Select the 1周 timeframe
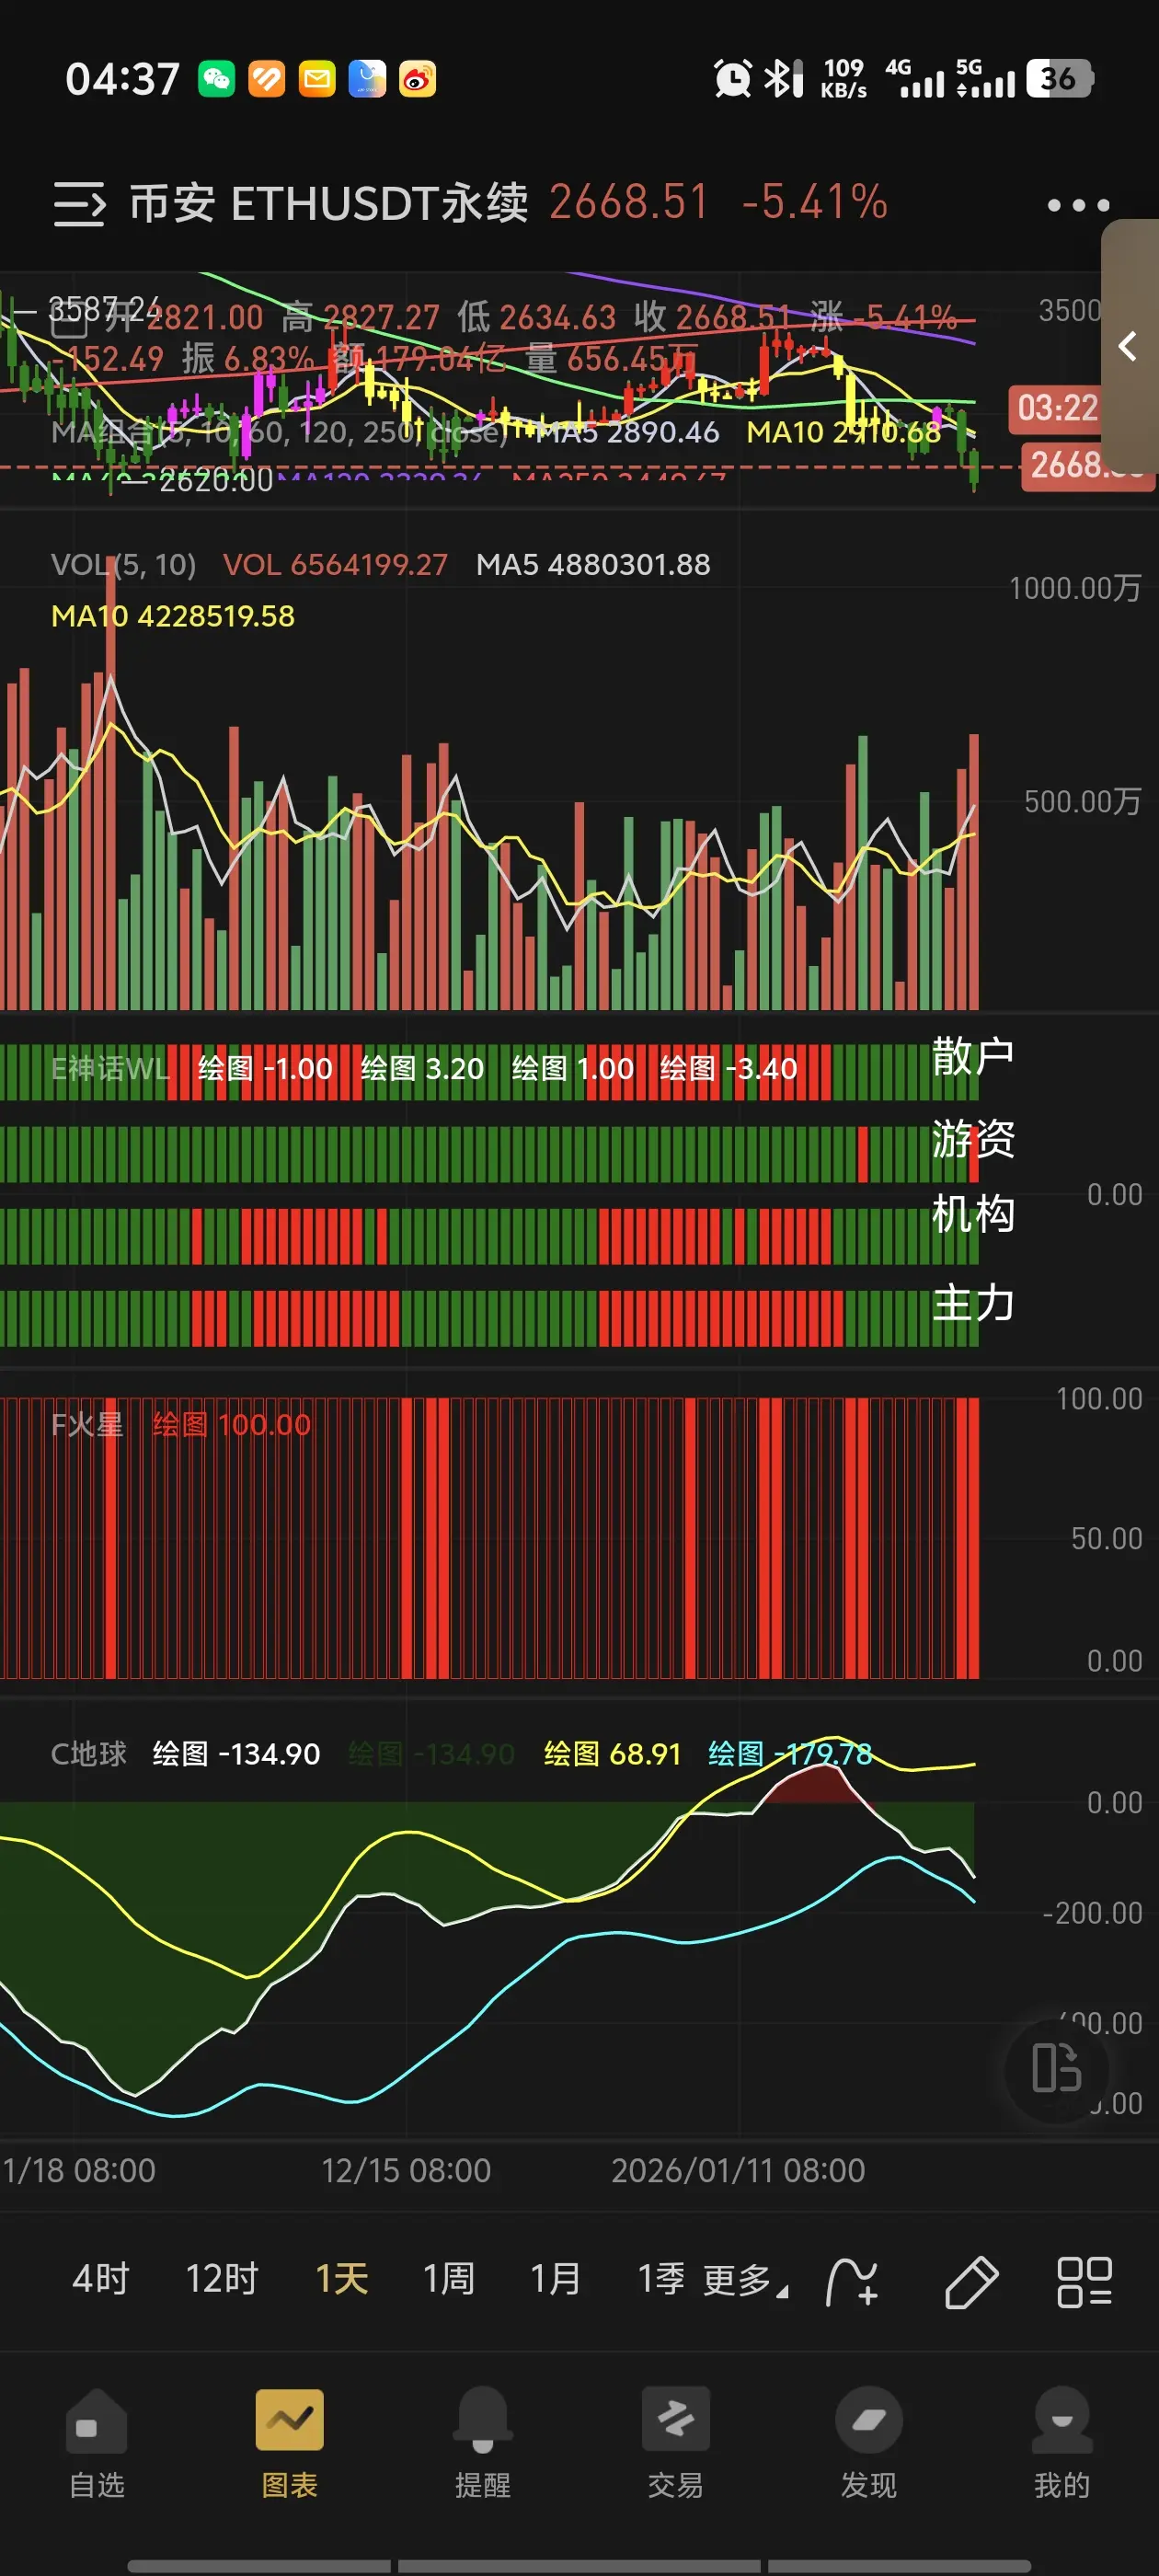Screen dimensions: 1159x2576 click(448, 2279)
